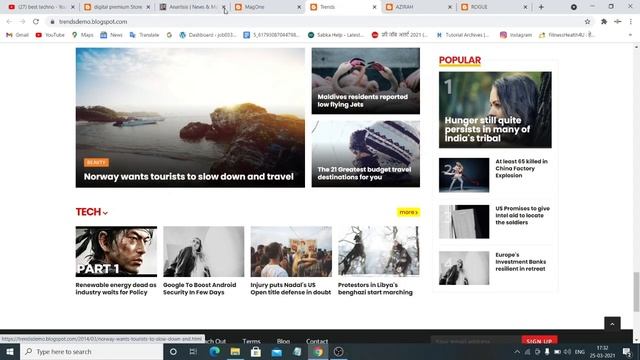Open the News bookmark
The width and height of the screenshot is (640, 360).
point(111,35)
